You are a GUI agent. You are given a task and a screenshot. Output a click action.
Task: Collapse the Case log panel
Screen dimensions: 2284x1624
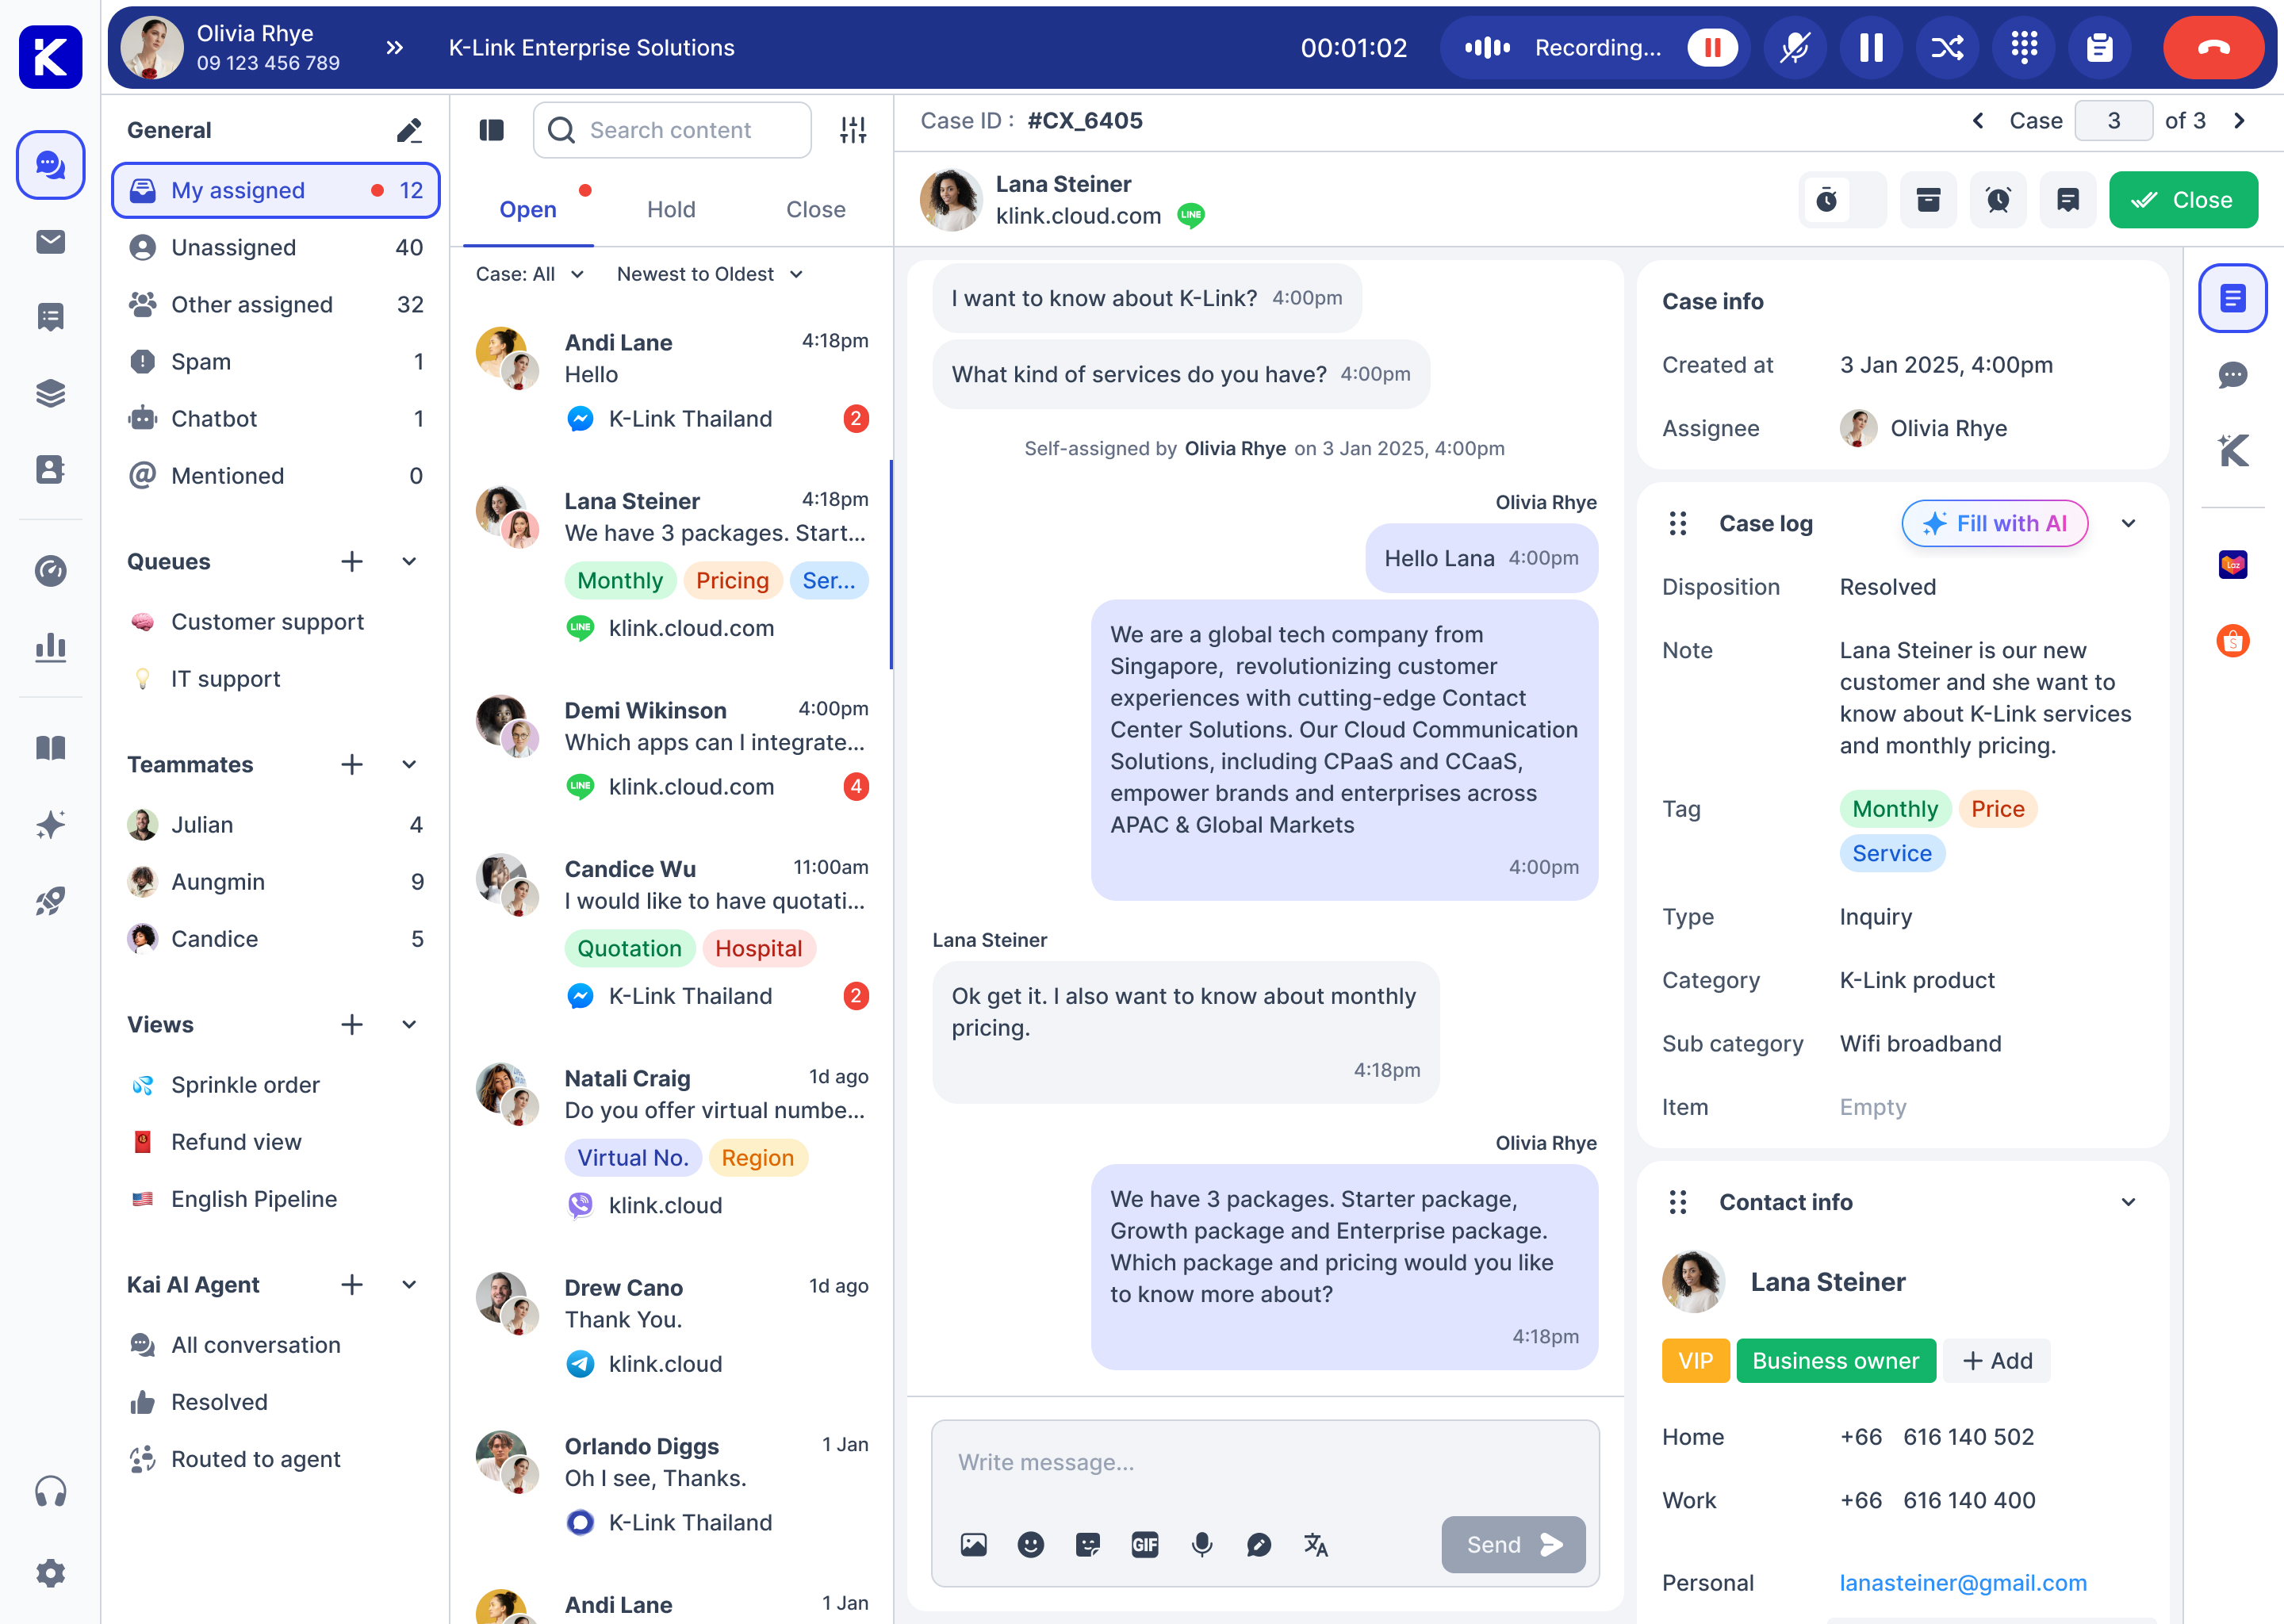coord(2128,523)
